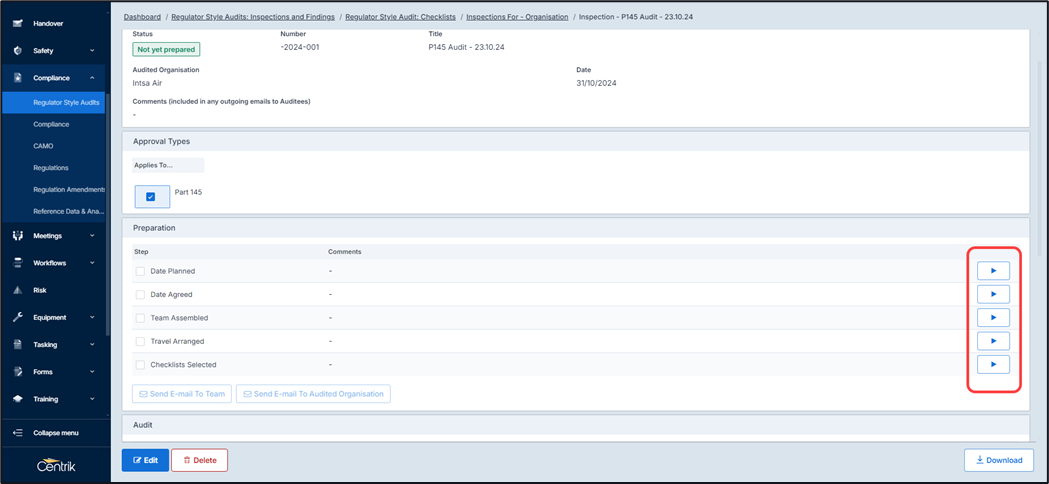Image resolution: width=1049 pixels, height=484 pixels.
Task: Click the play arrow for Date Agreed
Action: click(x=992, y=294)
